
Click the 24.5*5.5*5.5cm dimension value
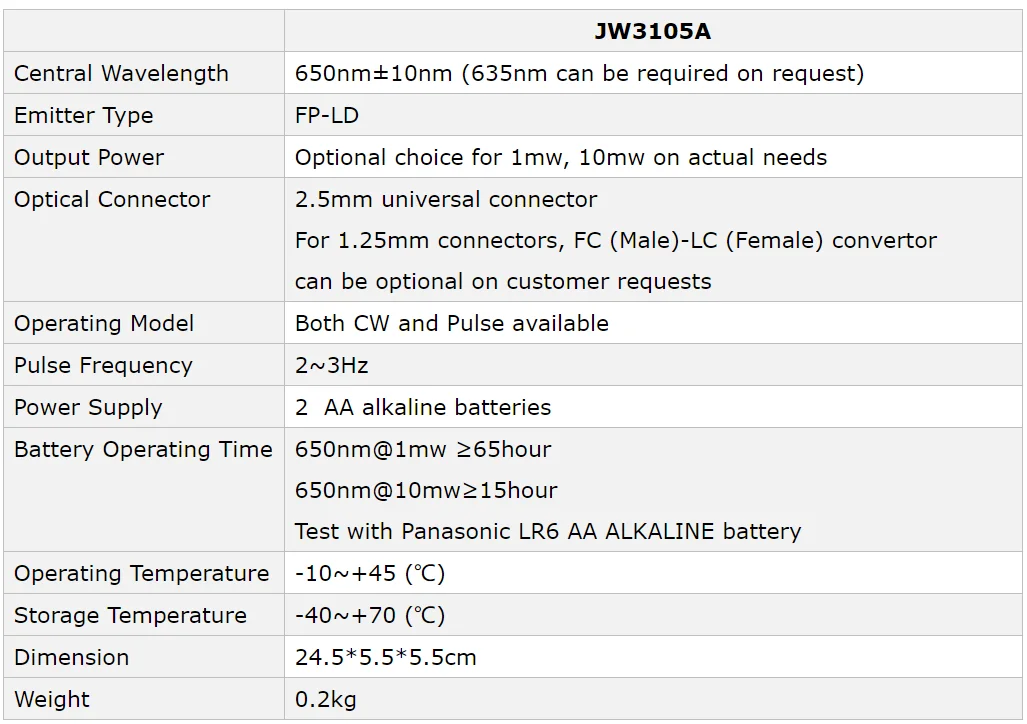coord(386,657)
